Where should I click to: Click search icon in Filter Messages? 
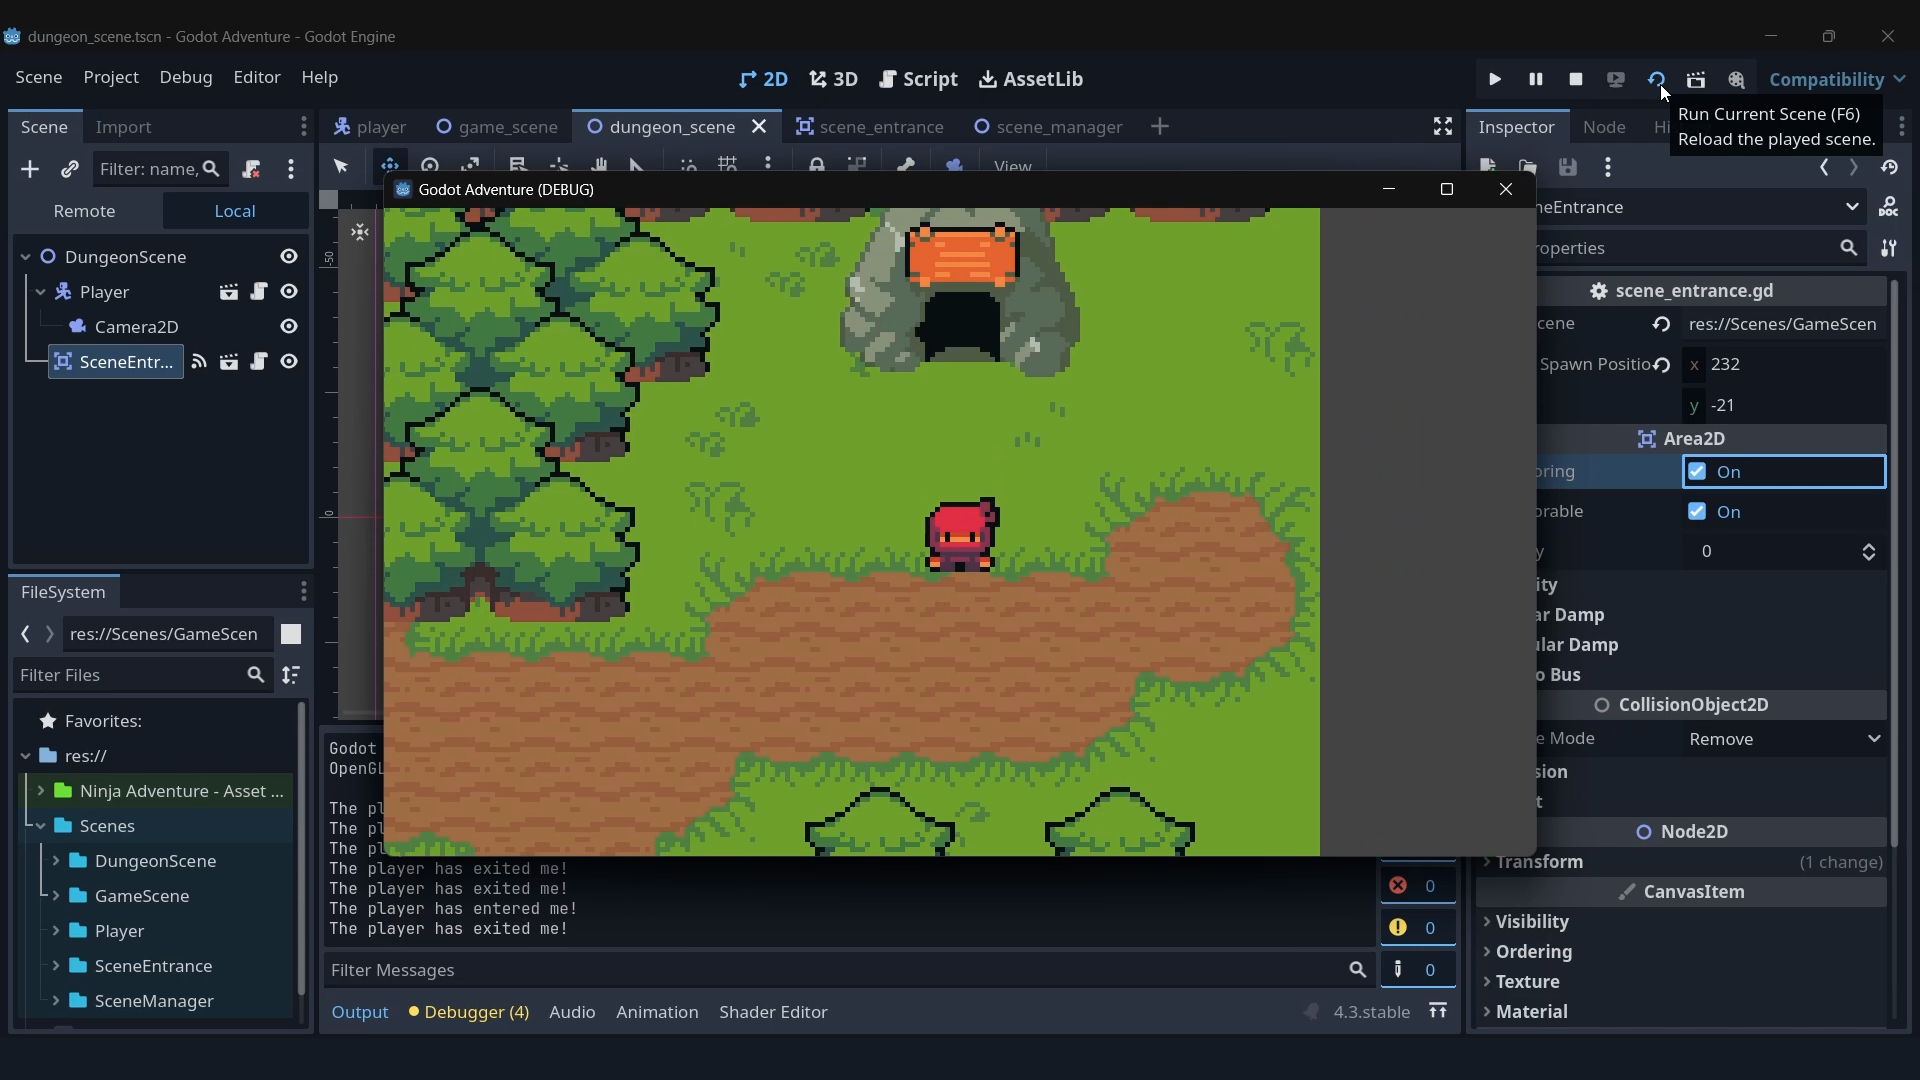pos(1357,970)
